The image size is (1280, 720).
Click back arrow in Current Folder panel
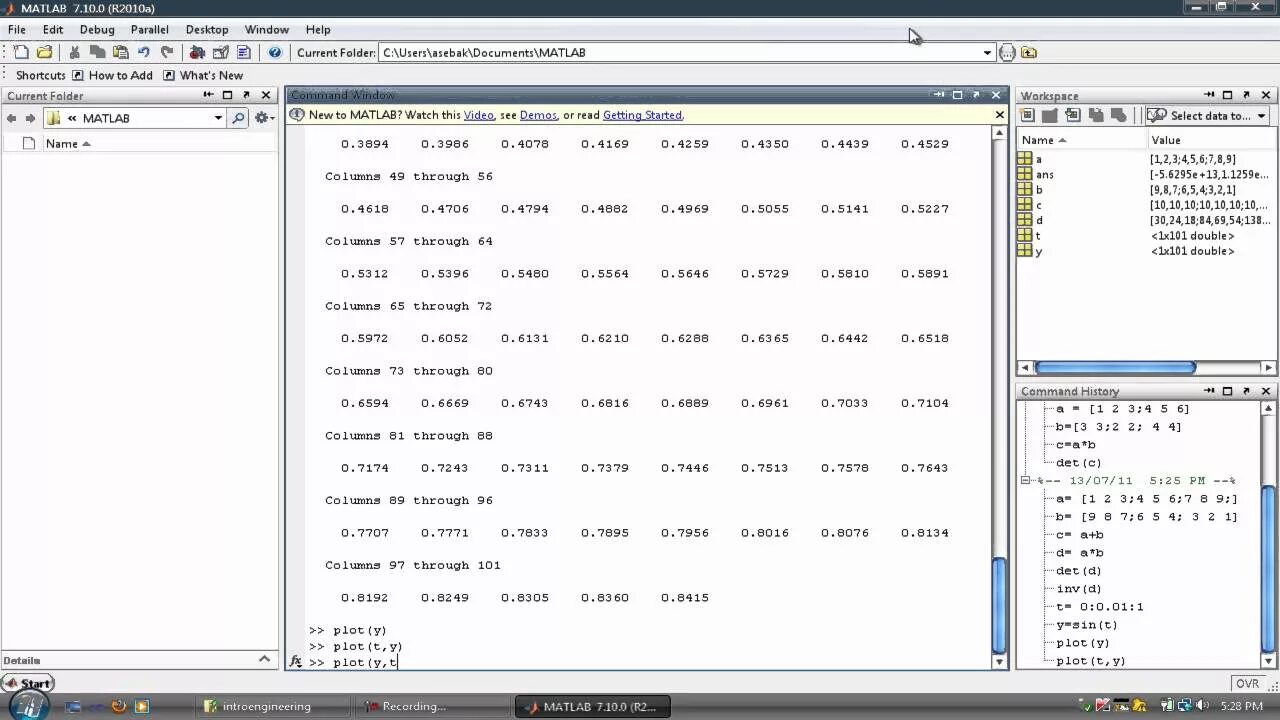[x=12, y=118]
